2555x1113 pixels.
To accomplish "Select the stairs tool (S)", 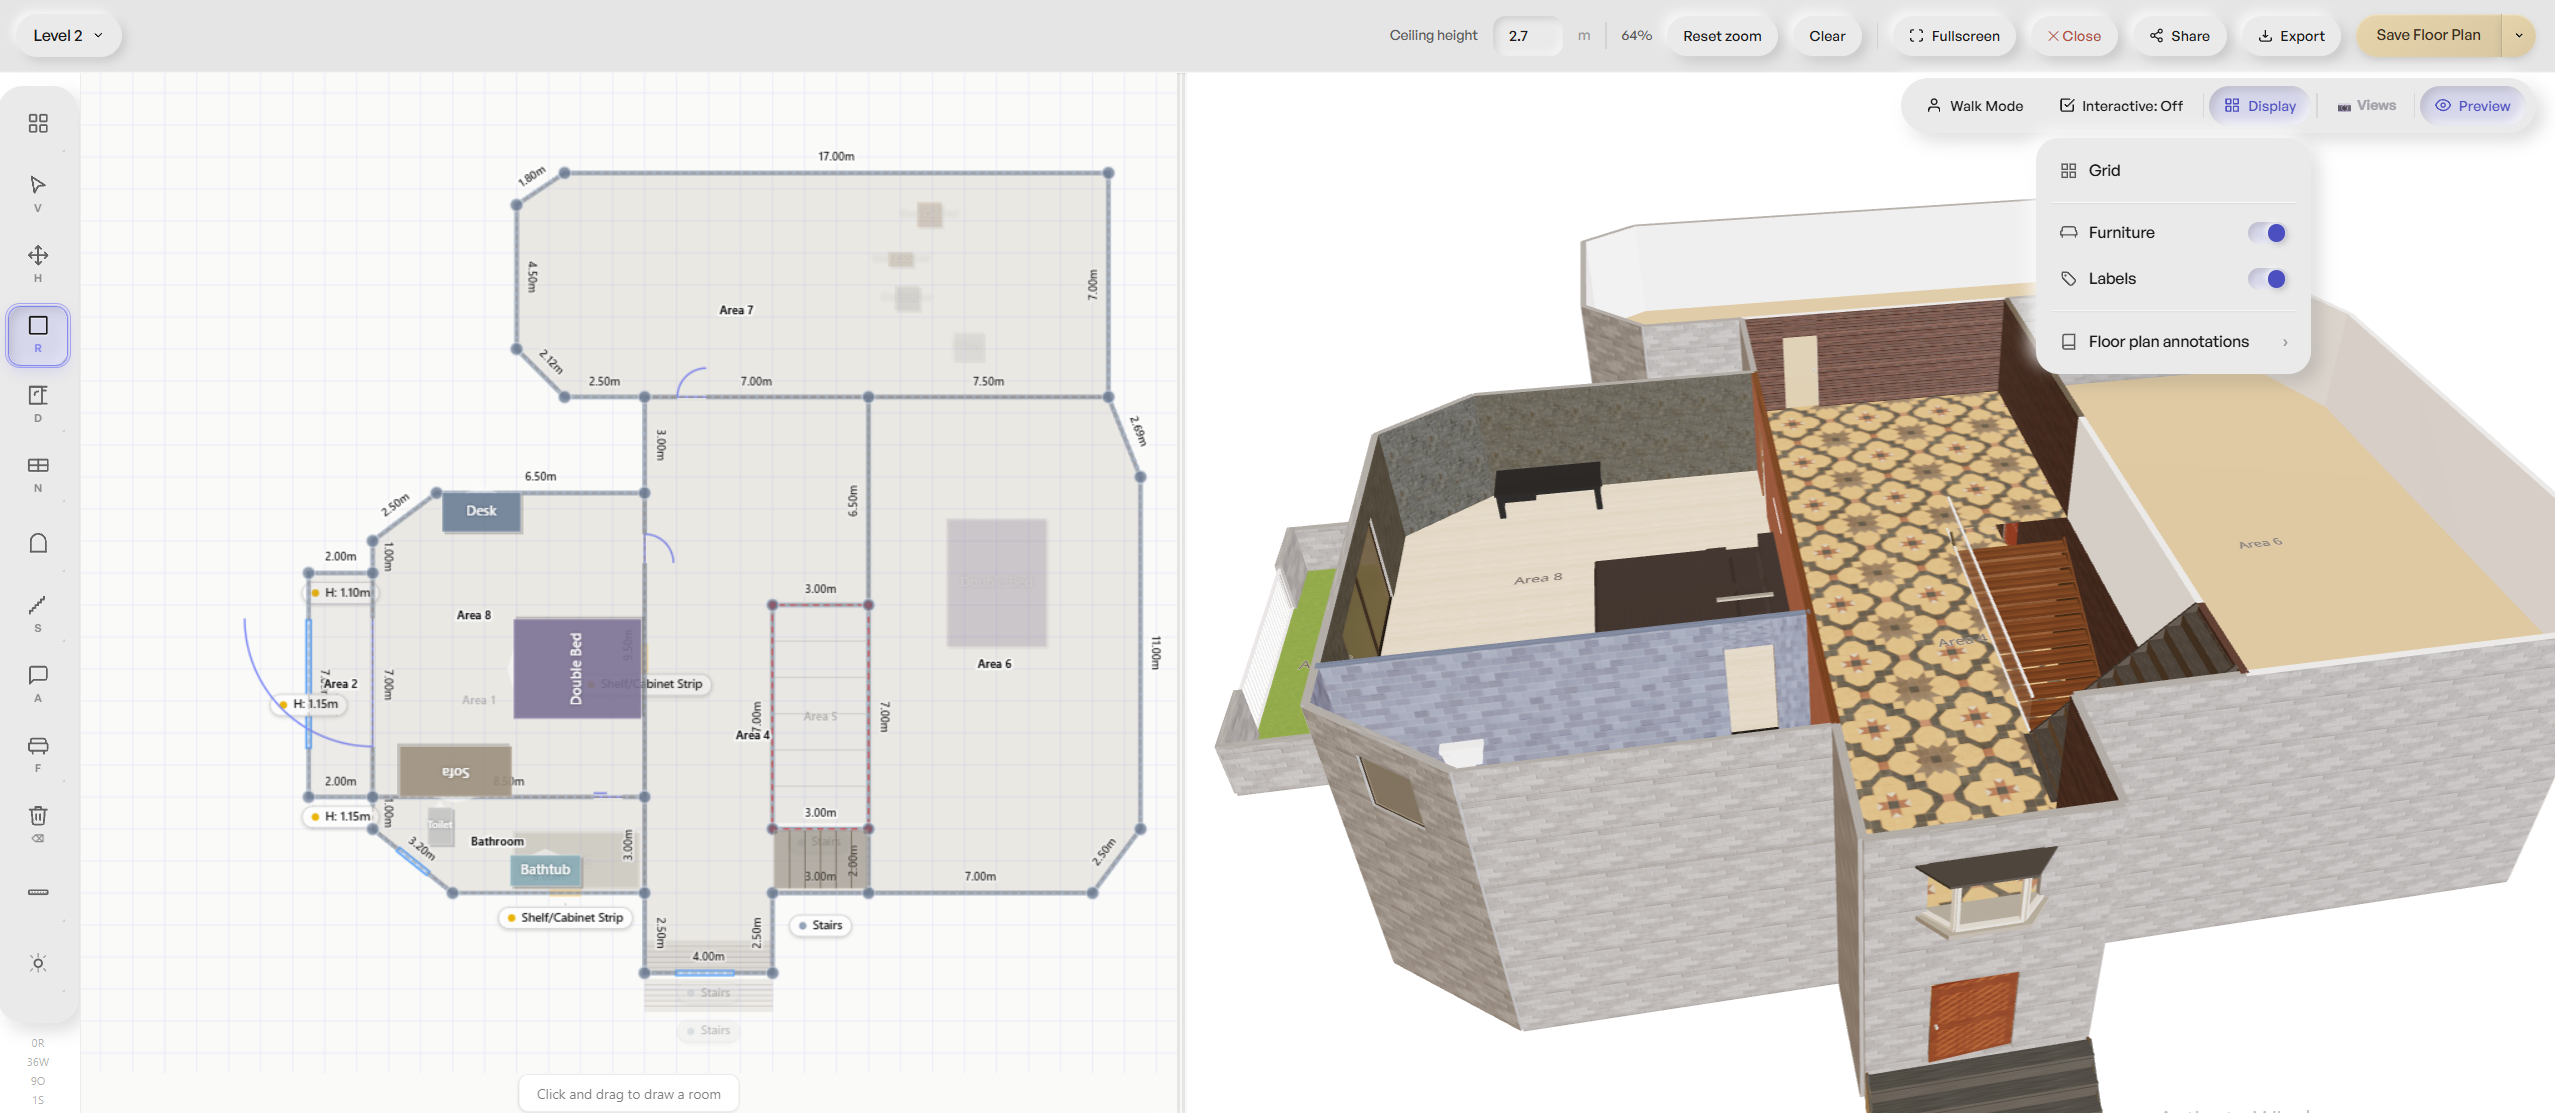I will click(38, 605).
